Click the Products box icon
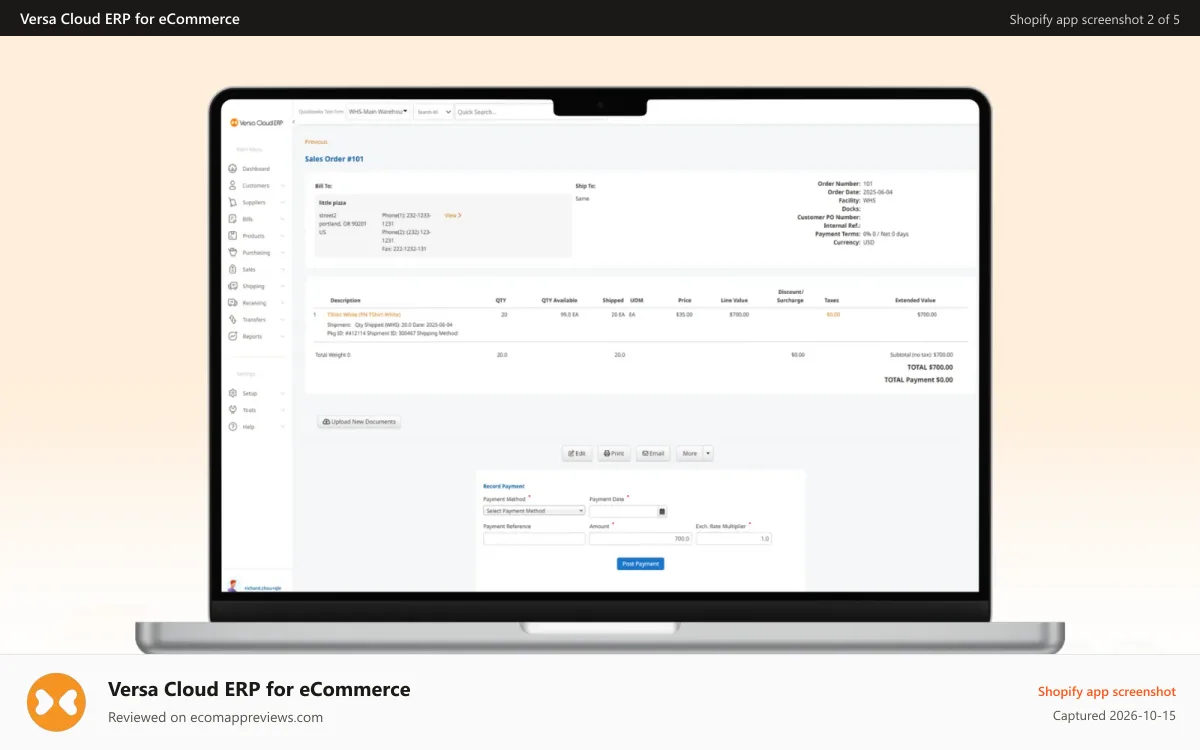The height and width of the screenshot is (750, 1200). [x=232, y=236]
